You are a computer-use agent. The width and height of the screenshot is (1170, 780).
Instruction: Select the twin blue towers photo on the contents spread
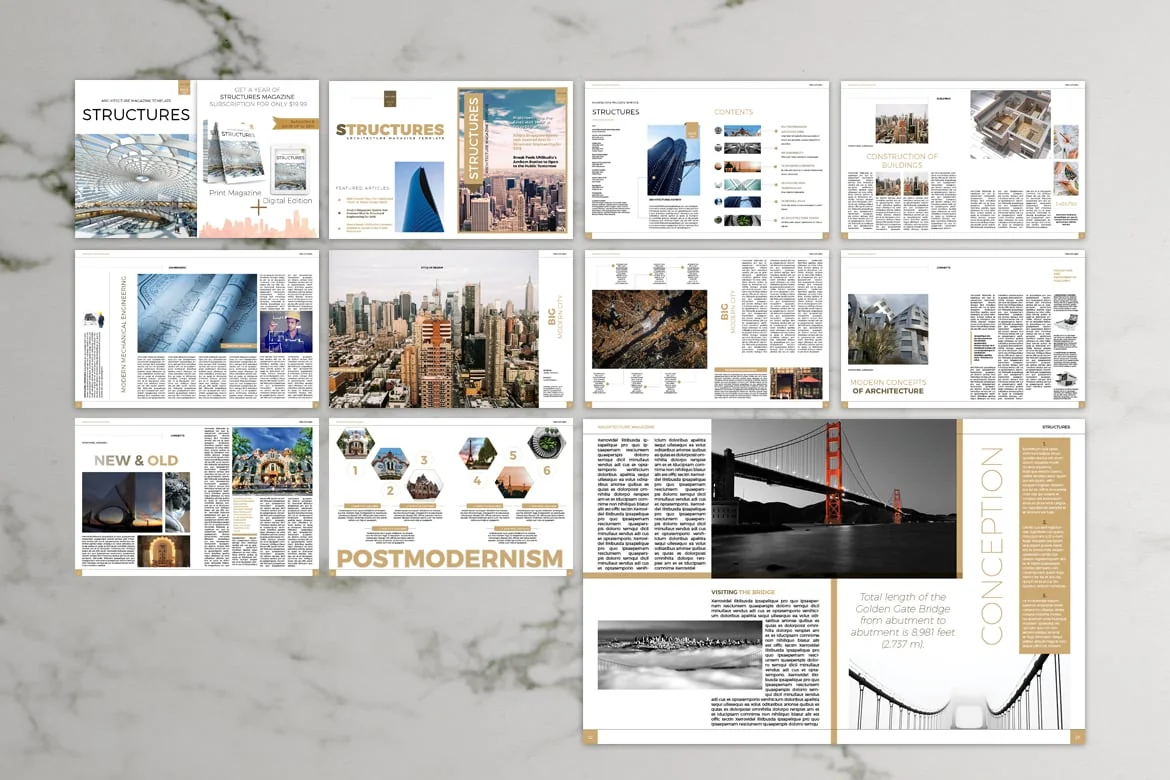(673, 160)
